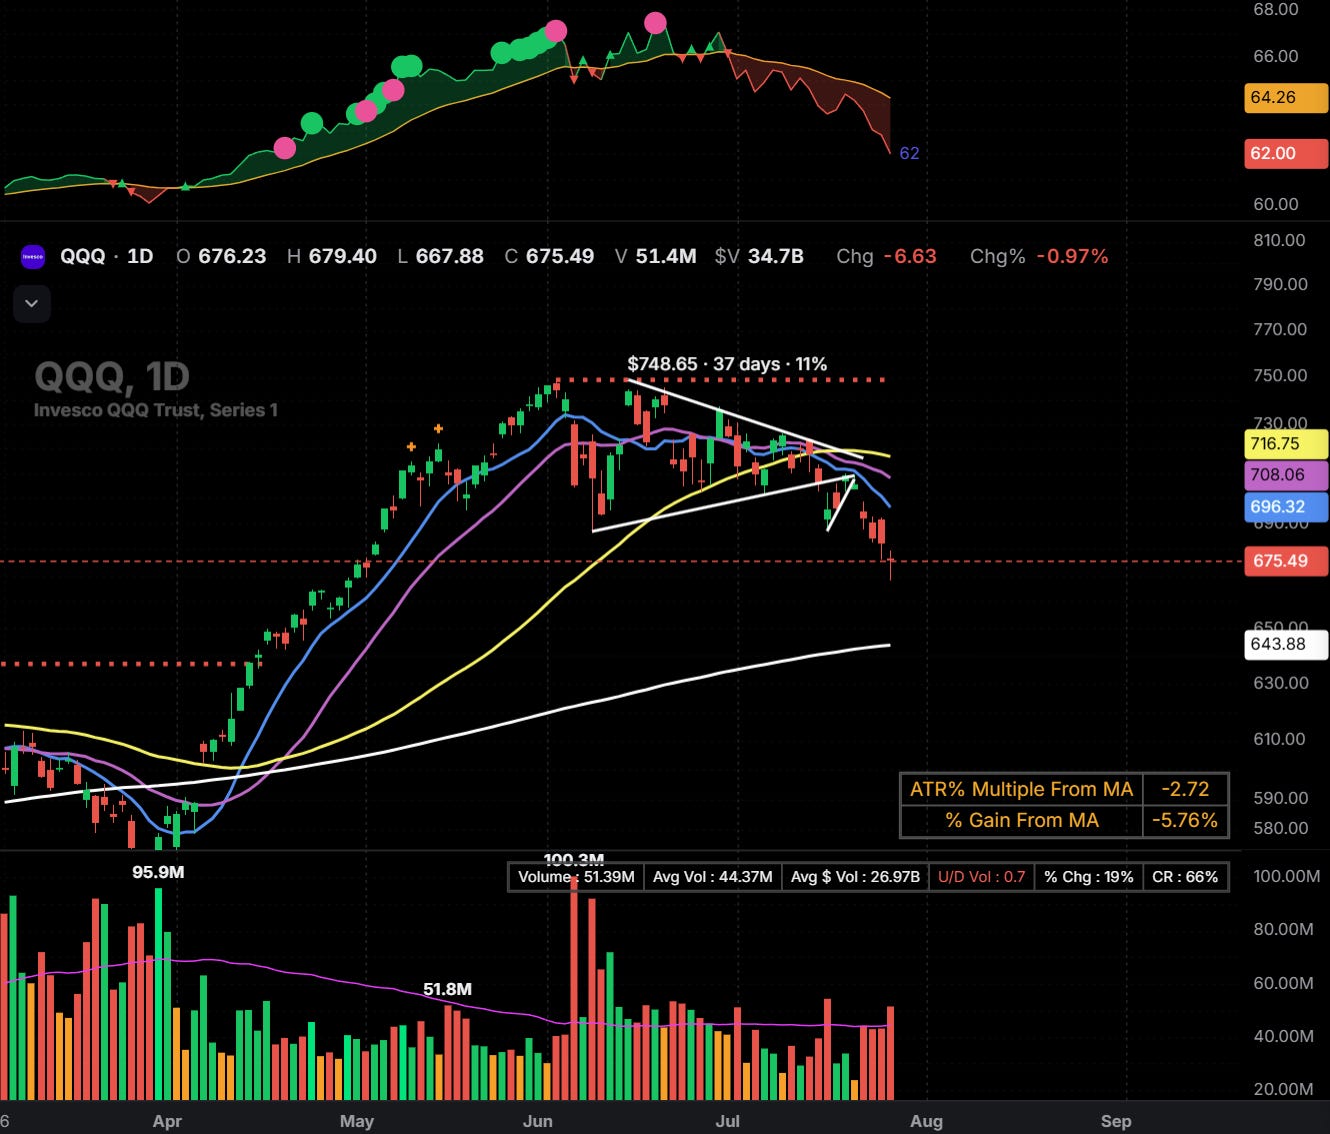Click the ATR% Multiple From MA cell
Screen dimensions: 1330x1134
pos(1021,789)
